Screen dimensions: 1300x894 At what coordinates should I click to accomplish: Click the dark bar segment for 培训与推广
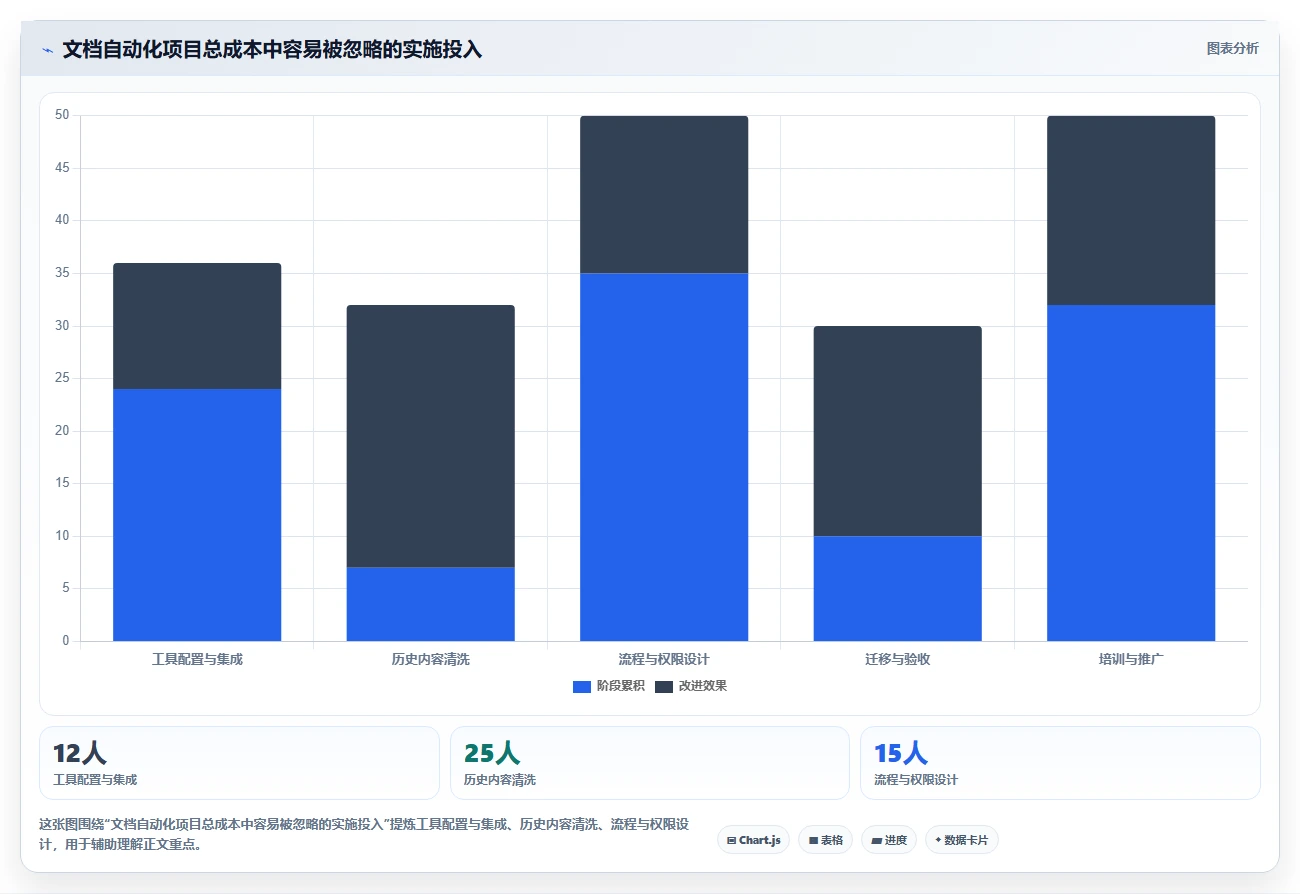(x=1131, y=210)
